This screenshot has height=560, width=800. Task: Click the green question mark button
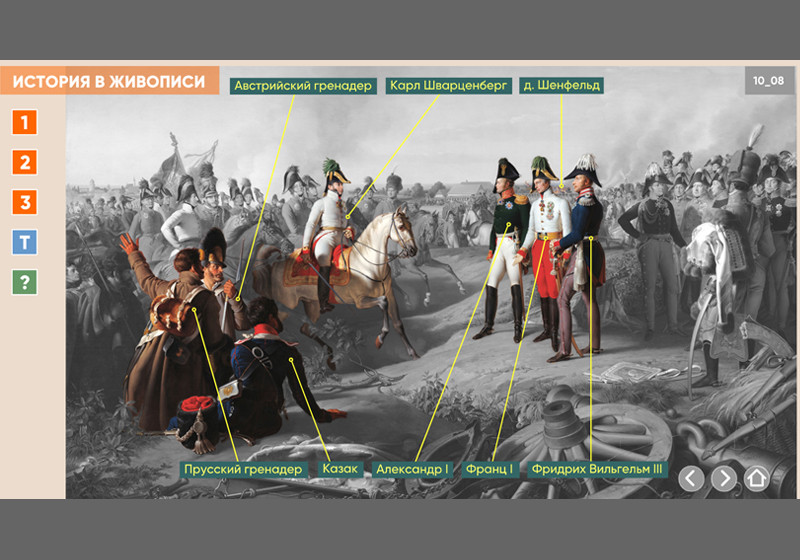pos(25,282)
